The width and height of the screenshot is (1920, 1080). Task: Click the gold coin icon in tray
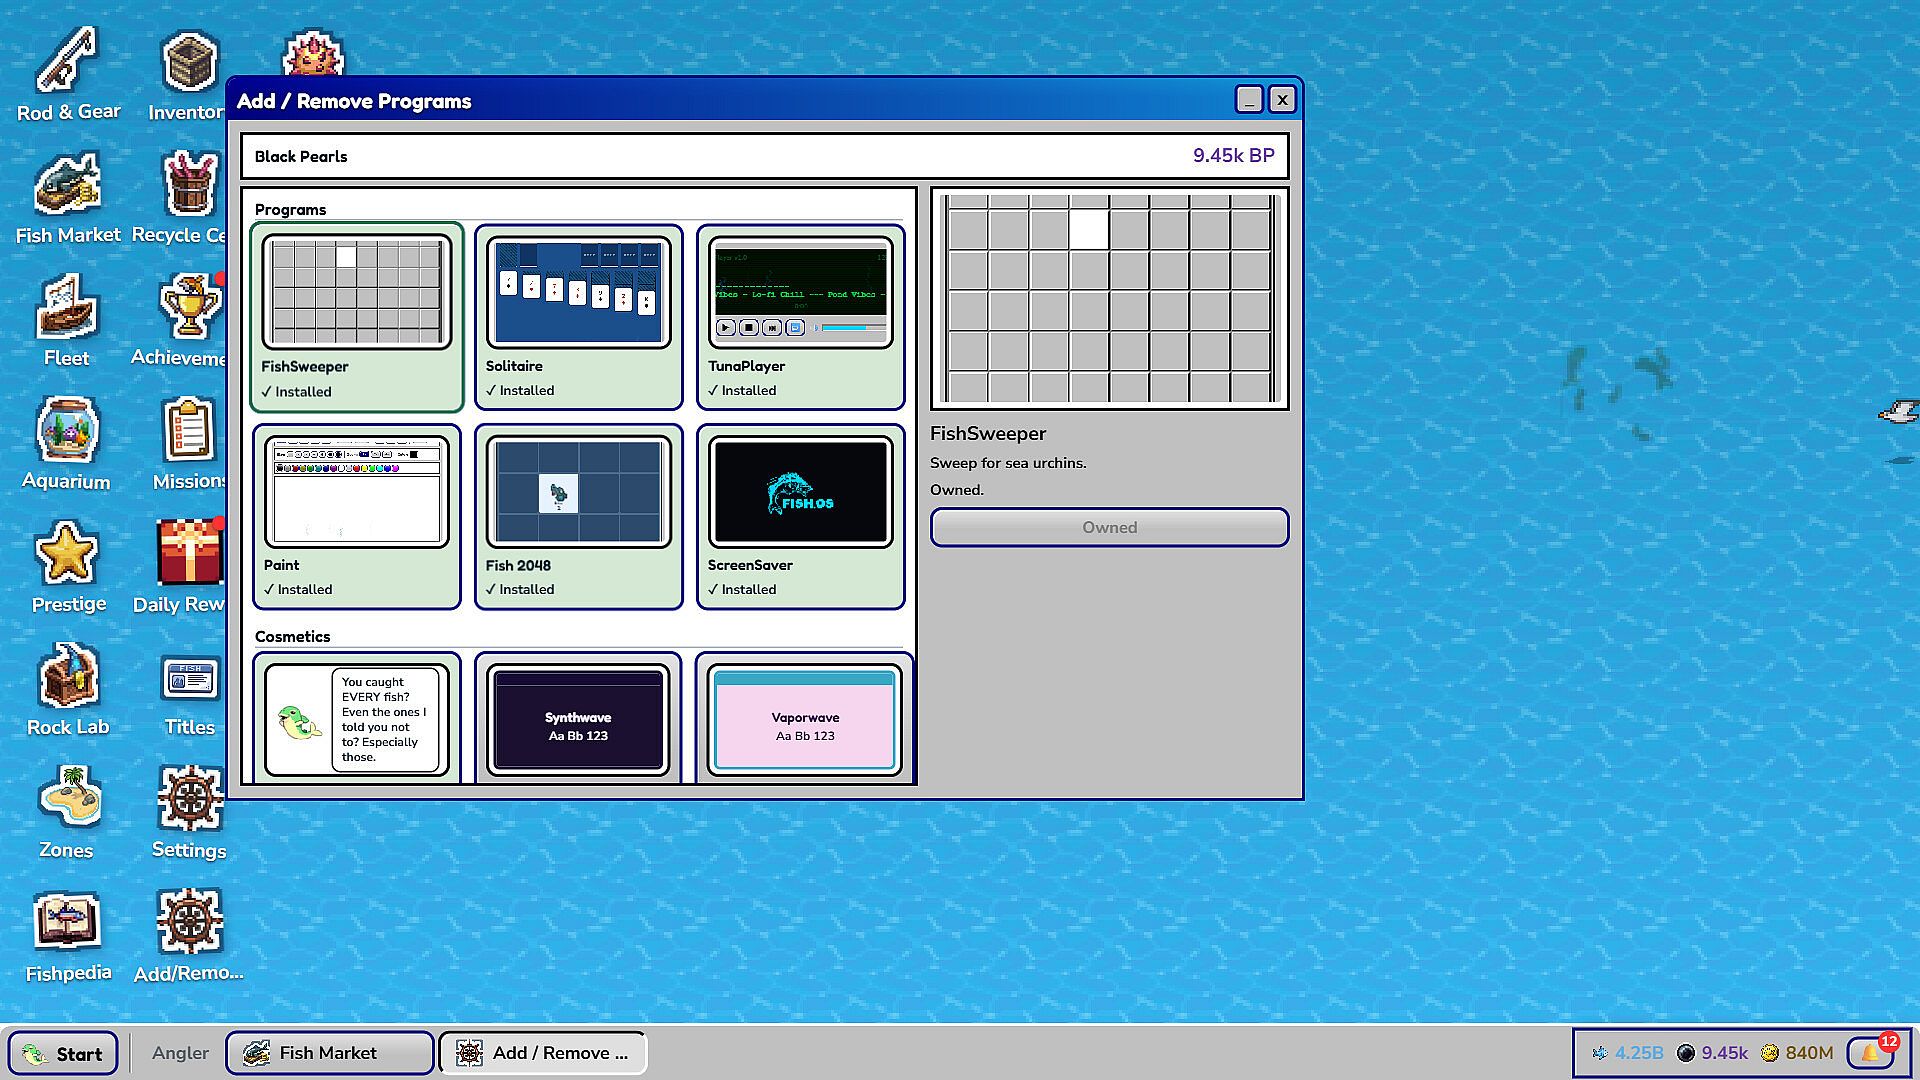[1770, 1053]
